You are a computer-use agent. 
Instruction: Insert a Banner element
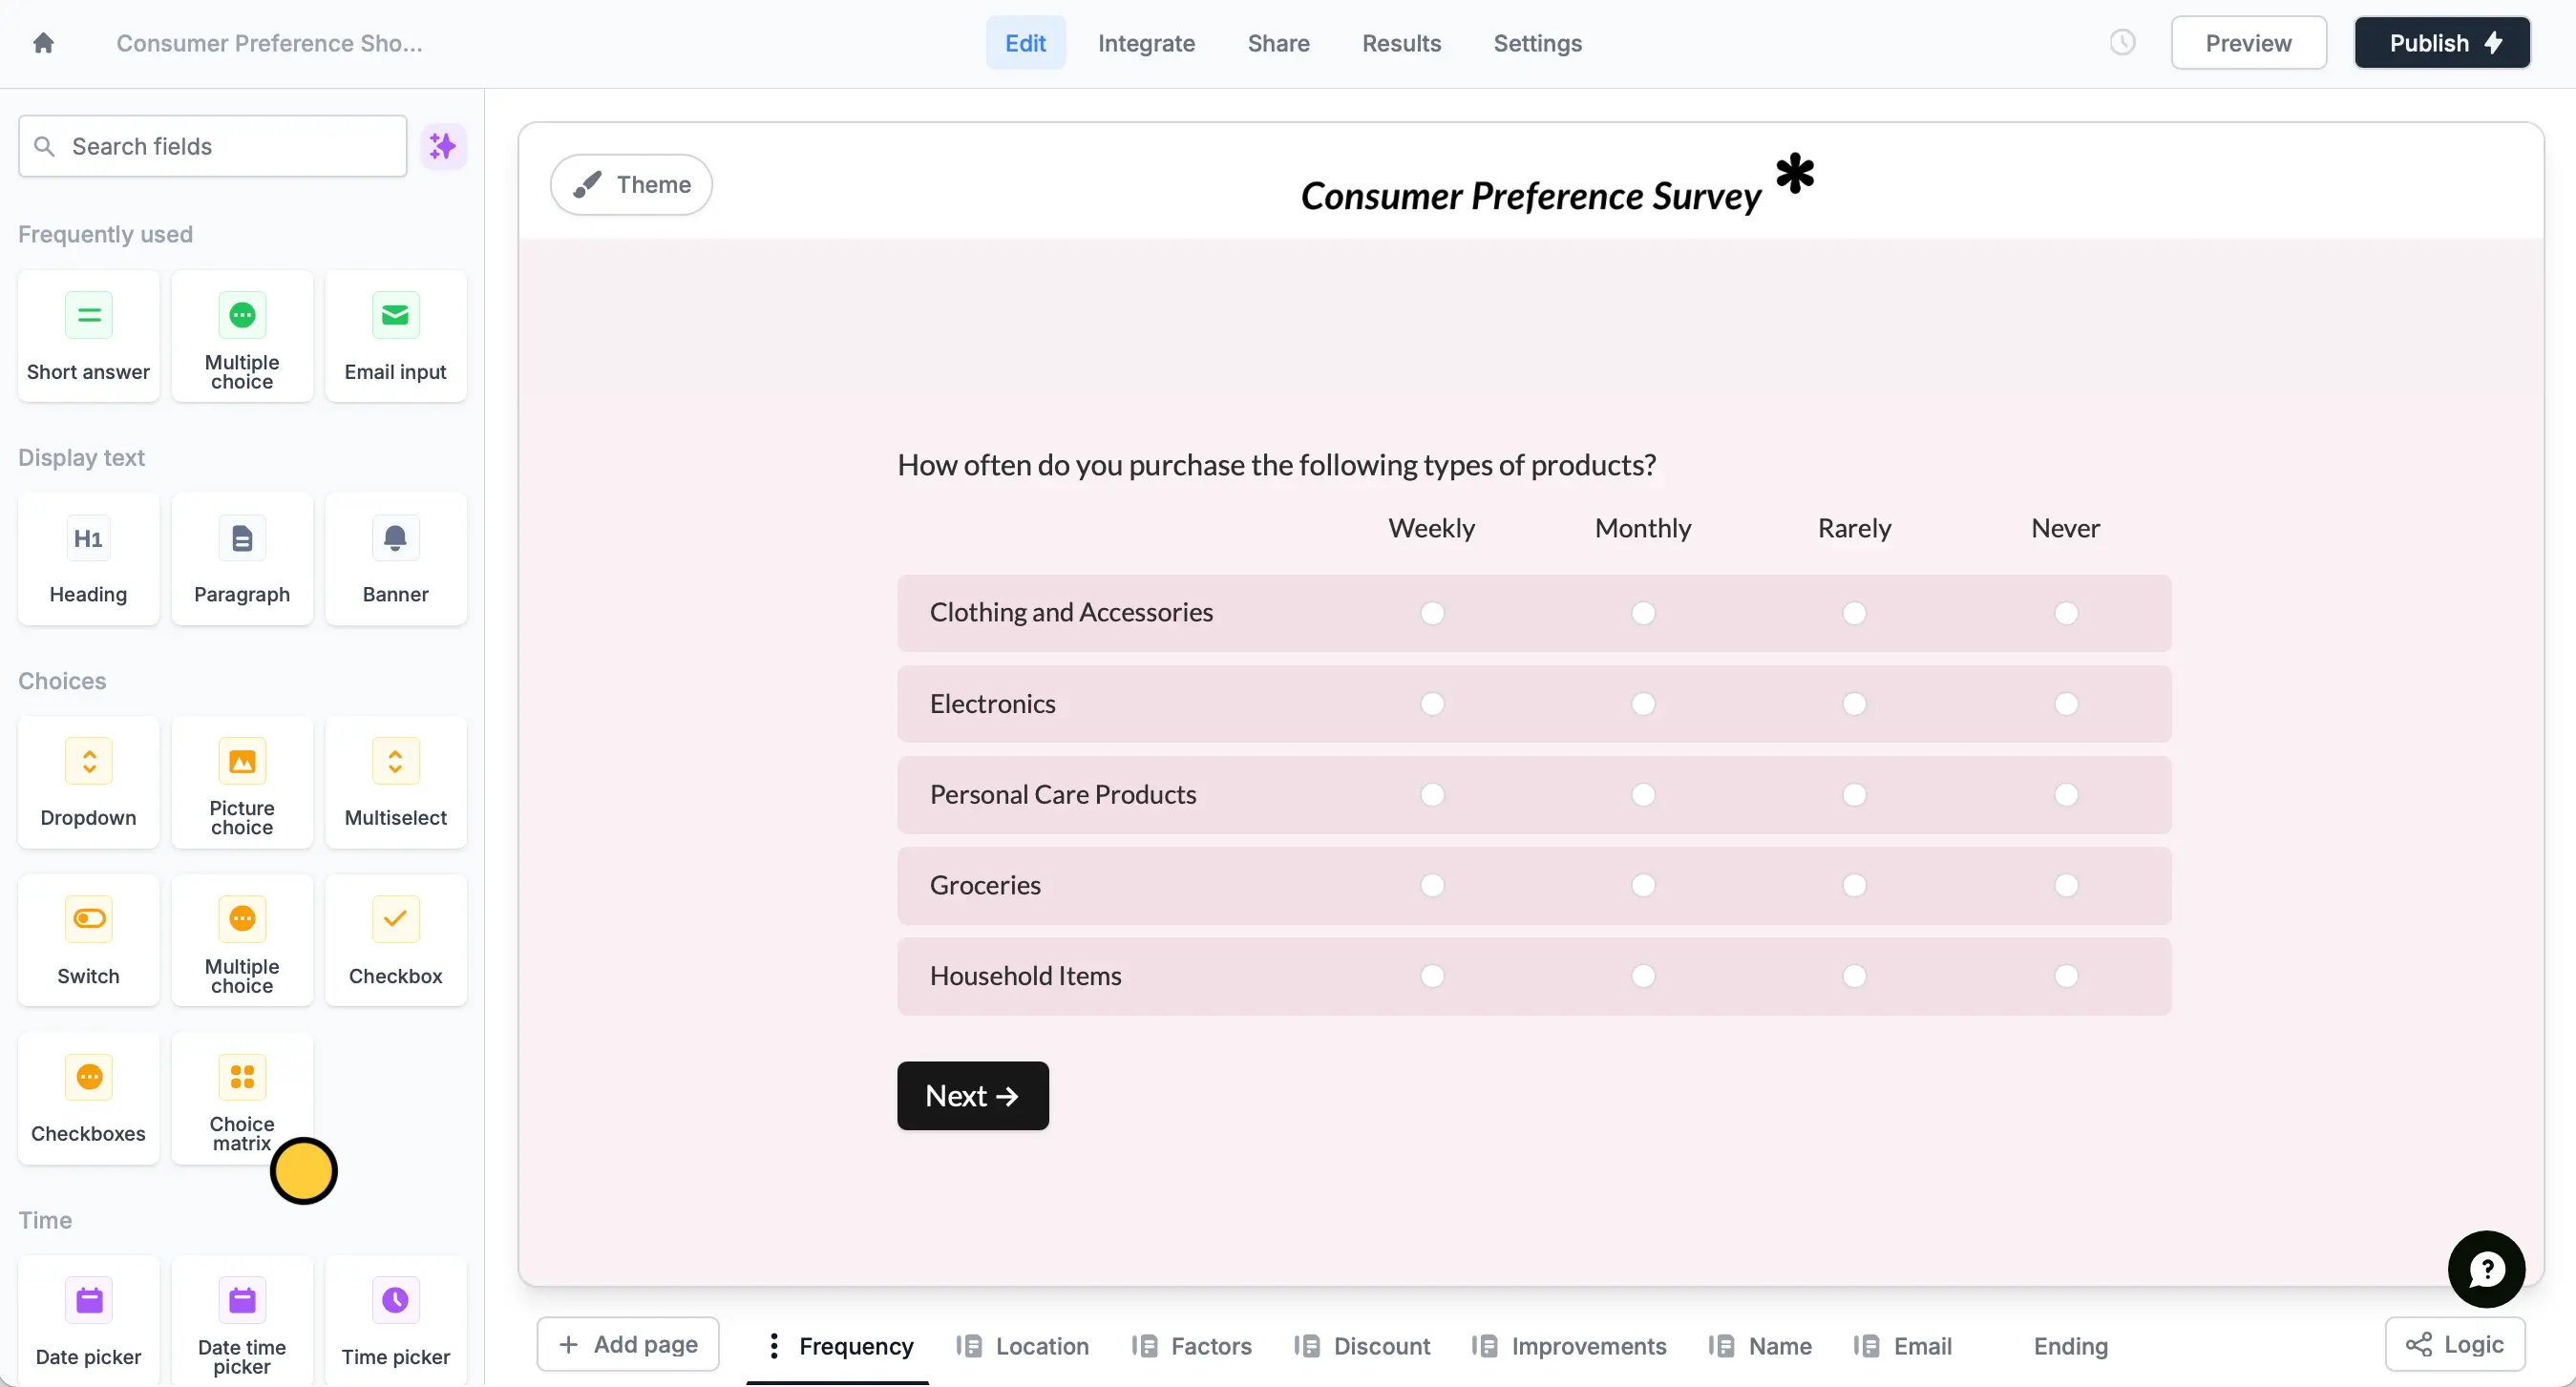click(396, 559)
